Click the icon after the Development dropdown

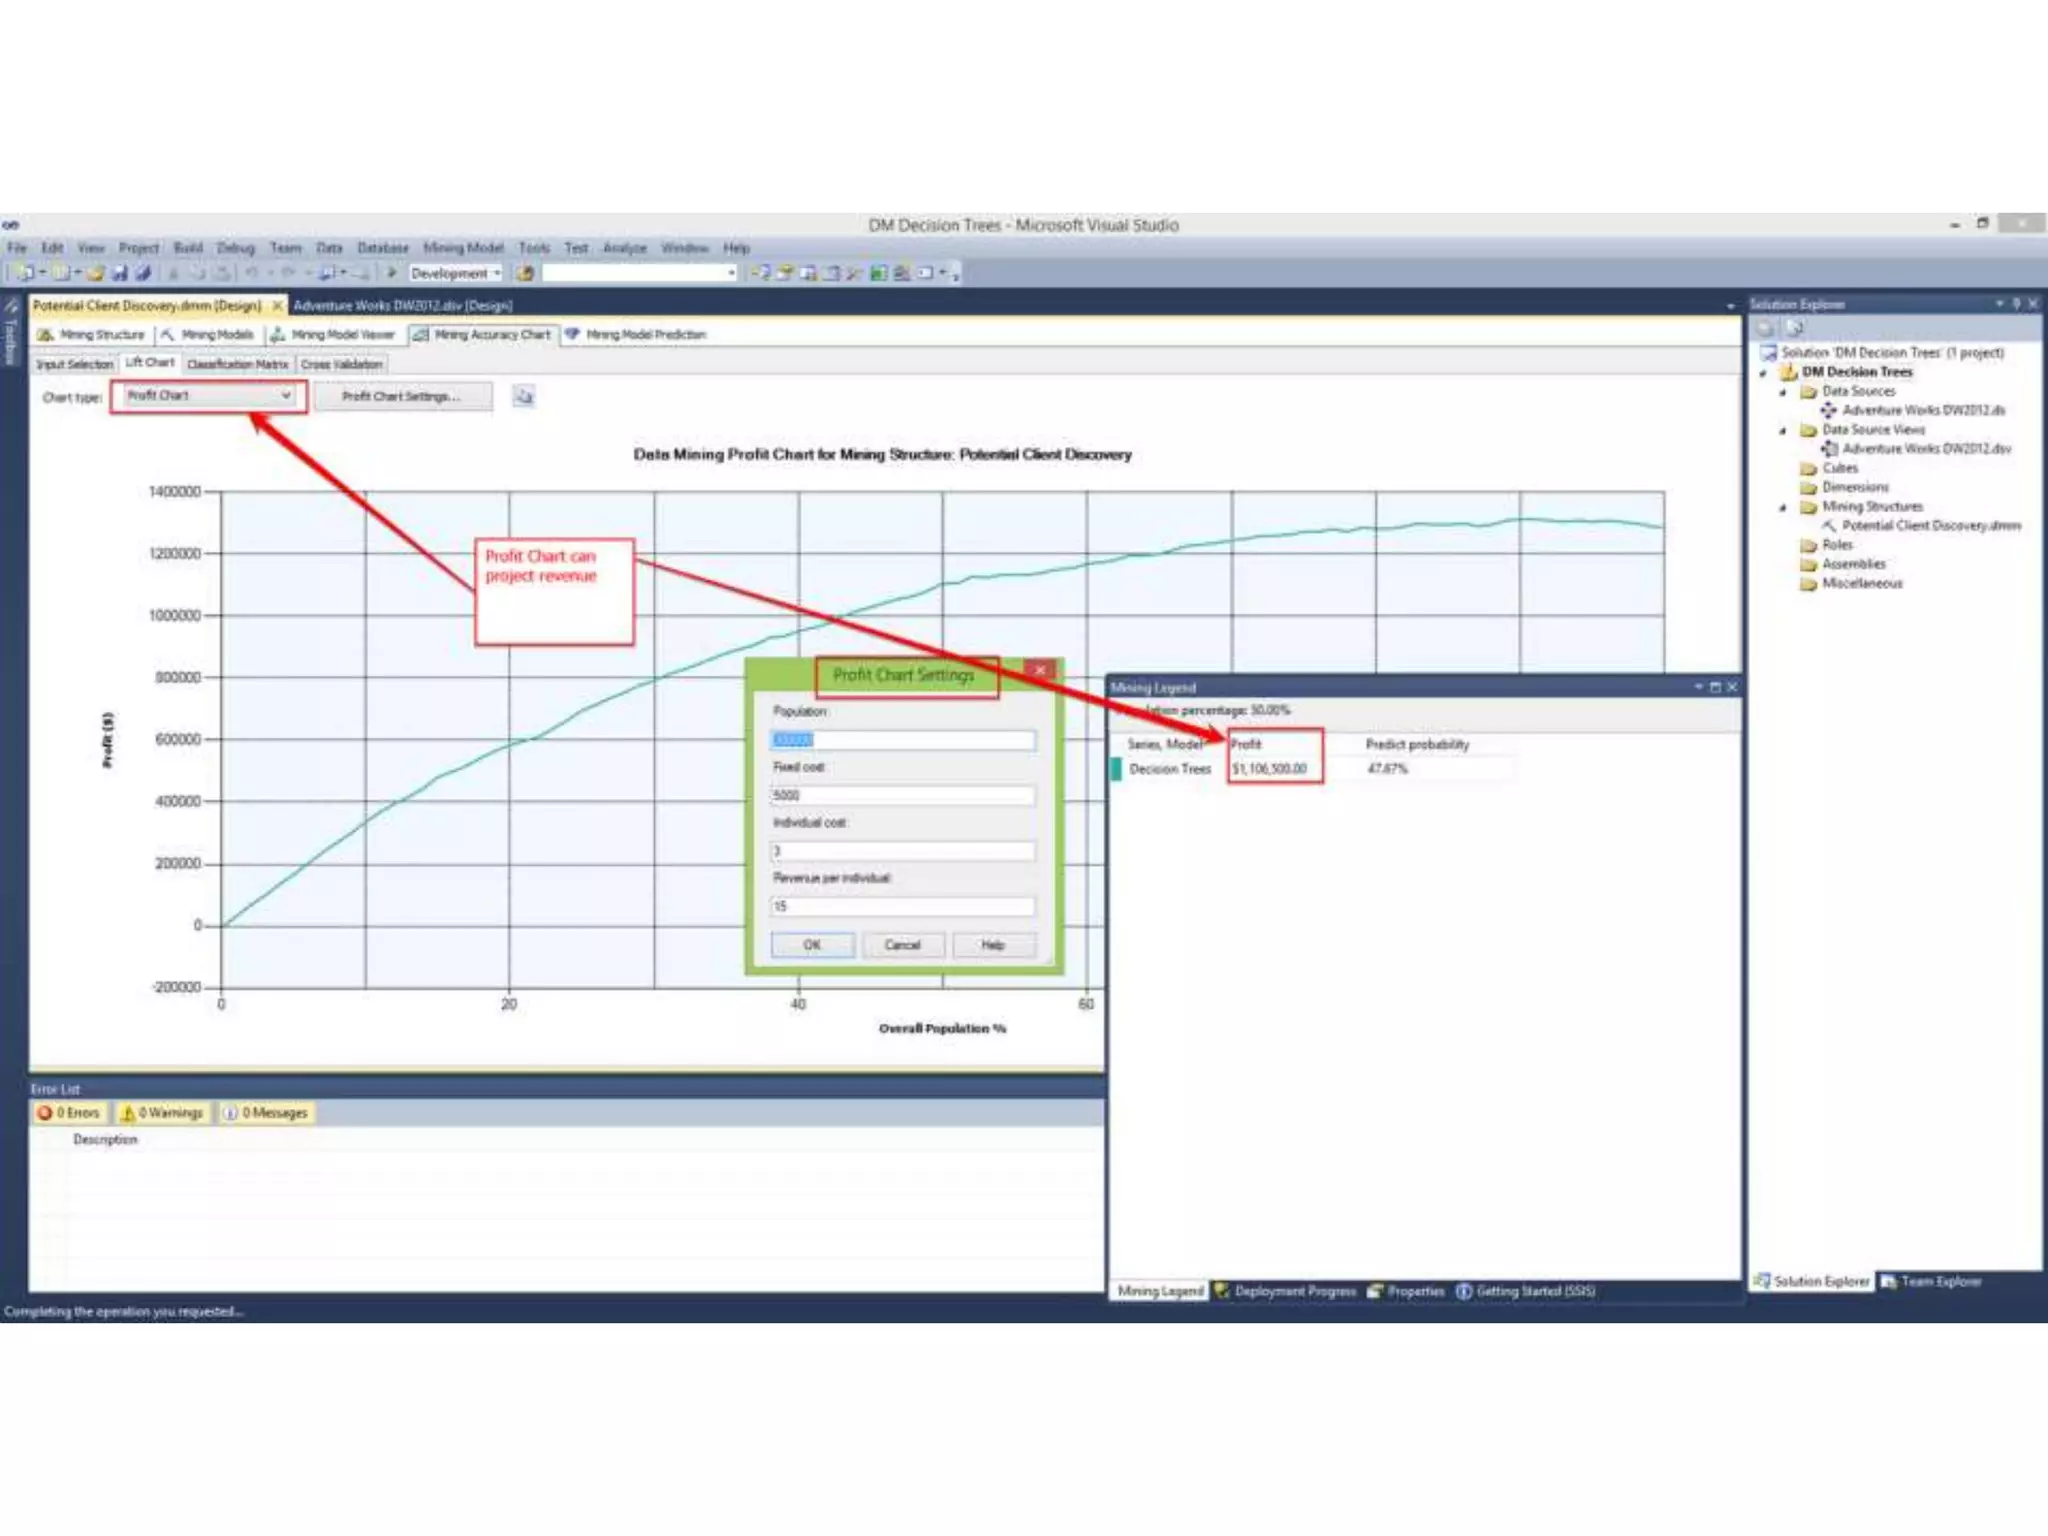point(525,272)
